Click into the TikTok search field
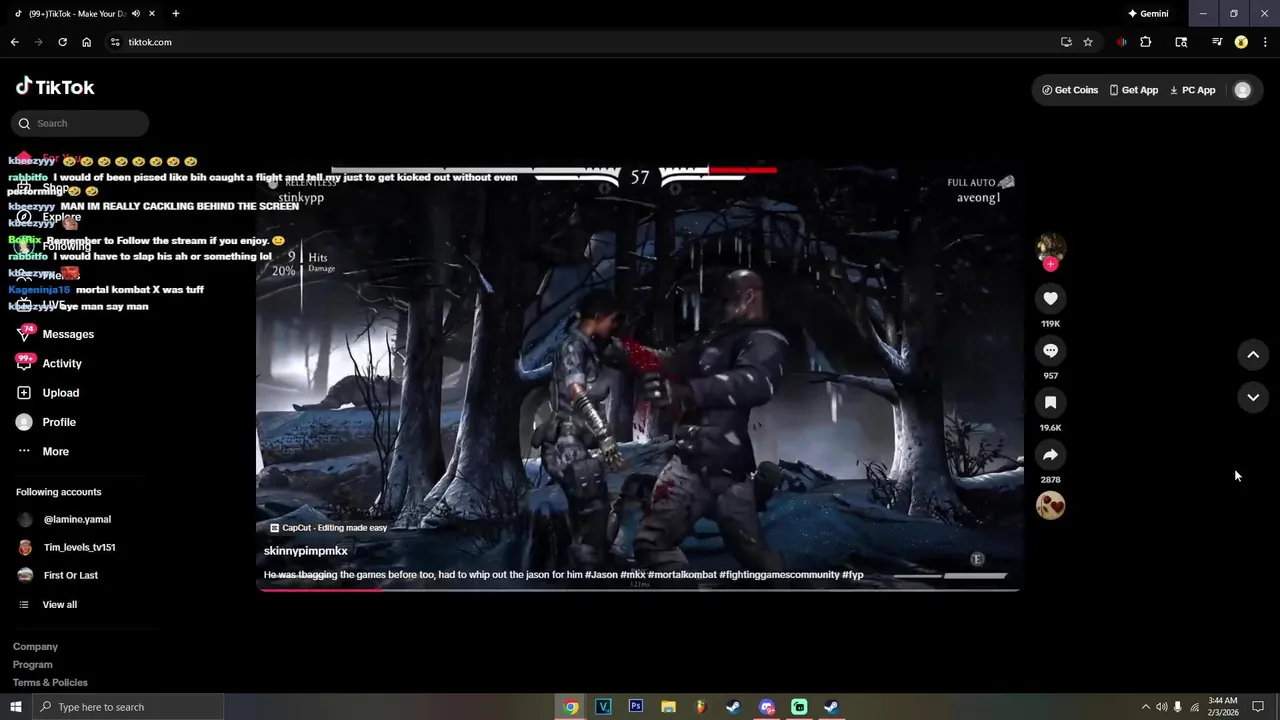 (x=80, y=123)
